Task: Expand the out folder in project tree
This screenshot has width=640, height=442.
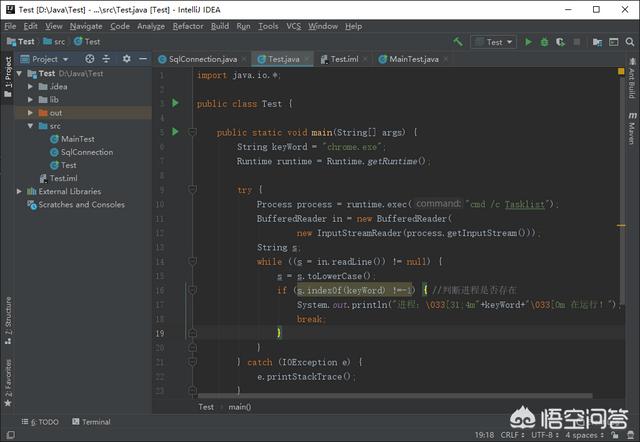Action: 30,113
